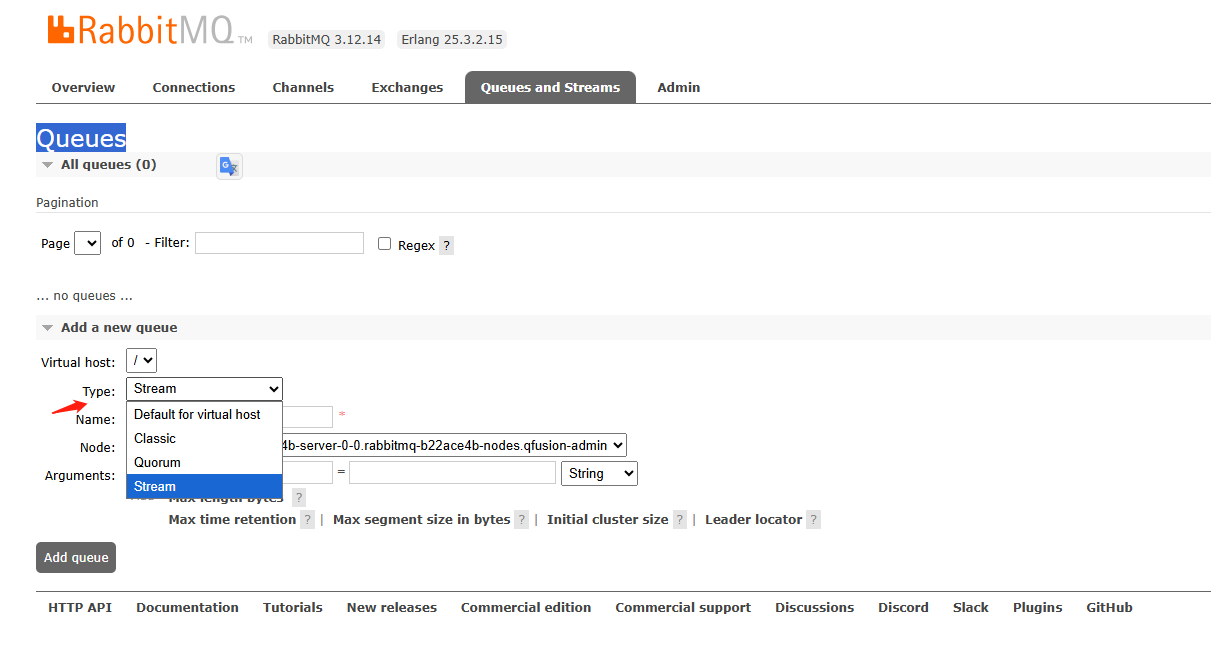The height and width of the screenshot is (652, 1211).
Task: Select Stream queue type option
Action: point(204,486)
